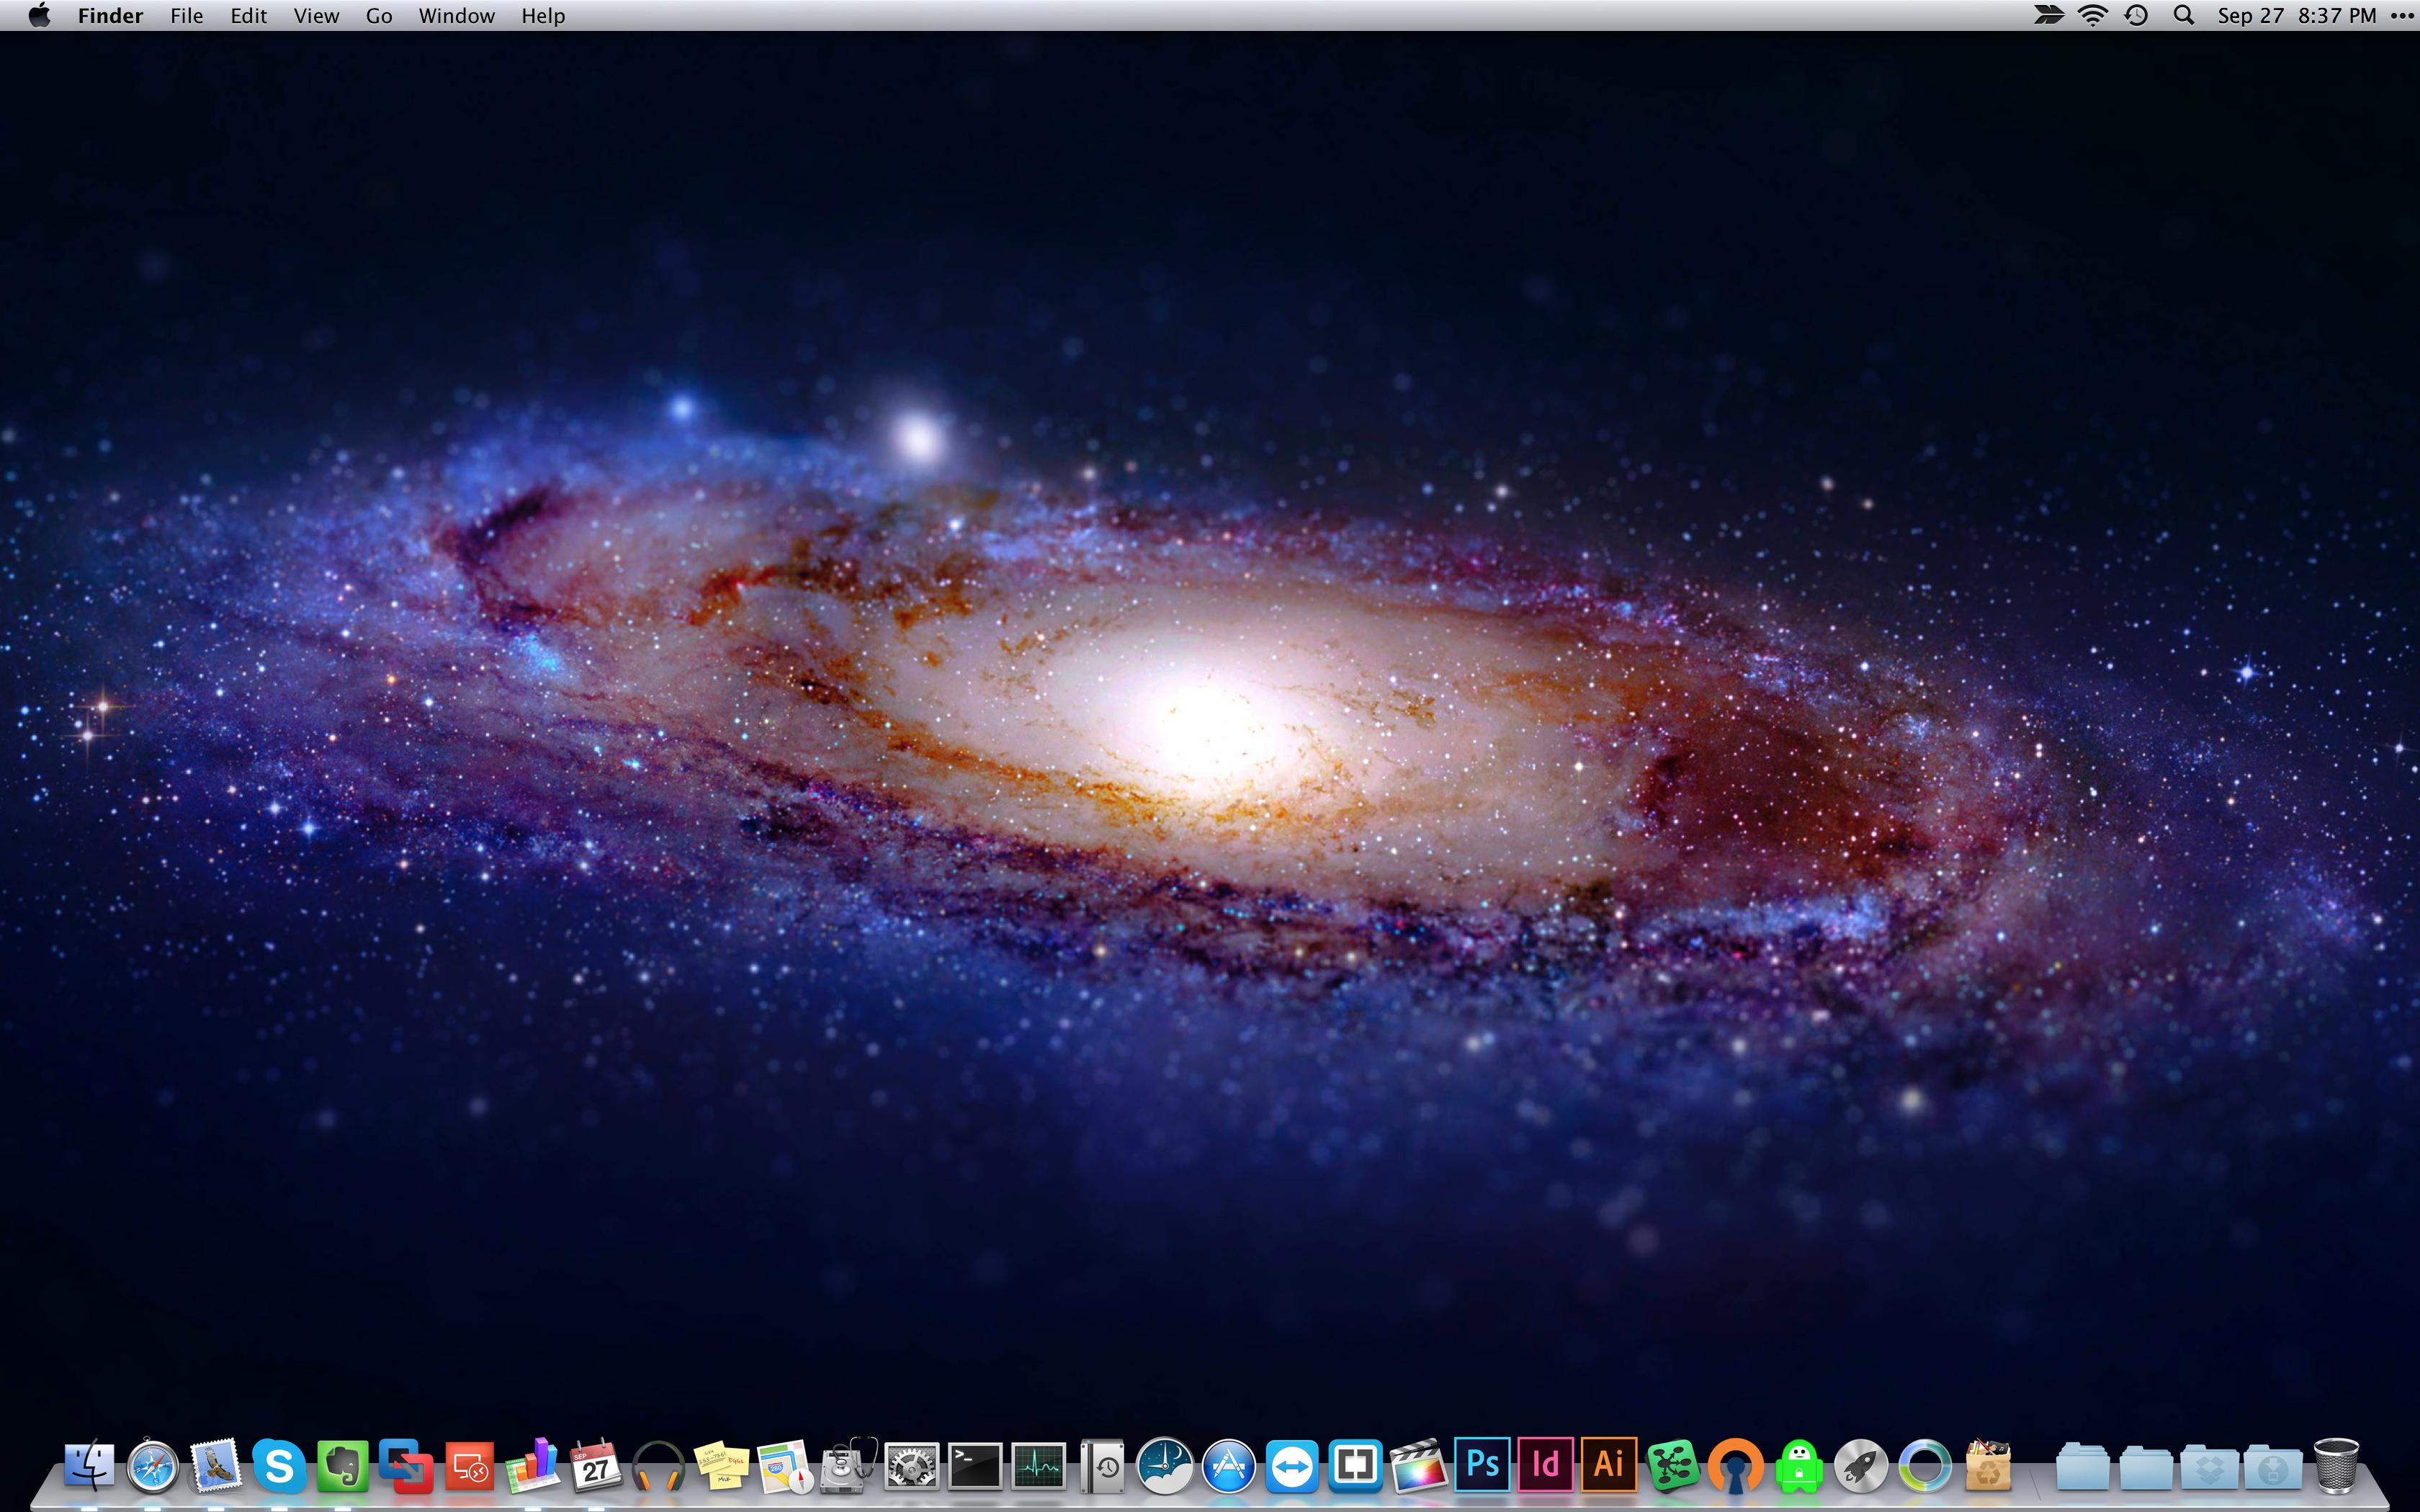2420x1512 pixels.
Task: Launch Skype from the dock
Action: tap(279, 1466)
